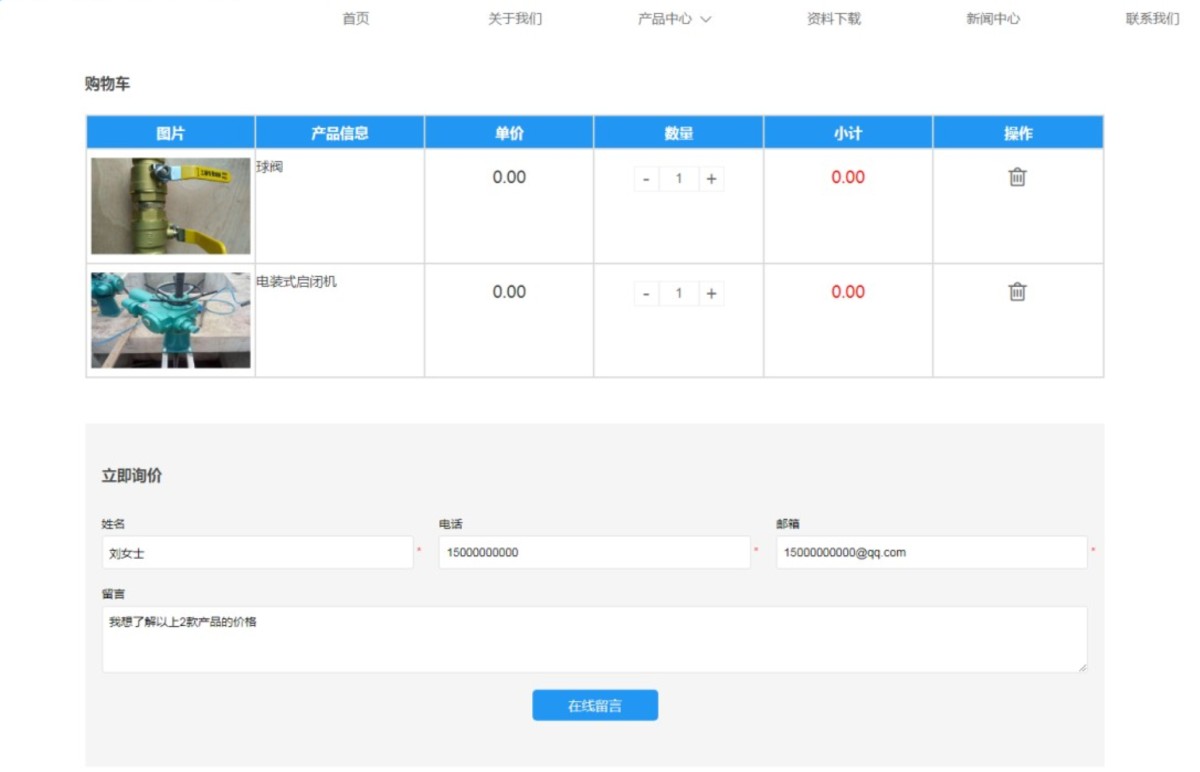
Task: Remove 电装式启闭机 using its trash icon
Action: click(1017, 292)
